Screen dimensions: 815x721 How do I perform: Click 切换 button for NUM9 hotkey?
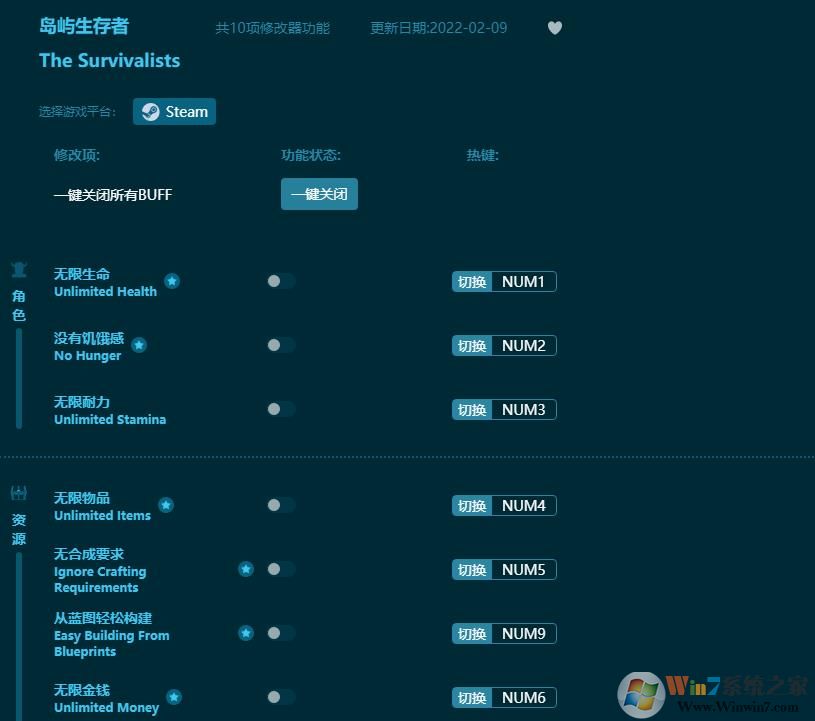[472, 634]
